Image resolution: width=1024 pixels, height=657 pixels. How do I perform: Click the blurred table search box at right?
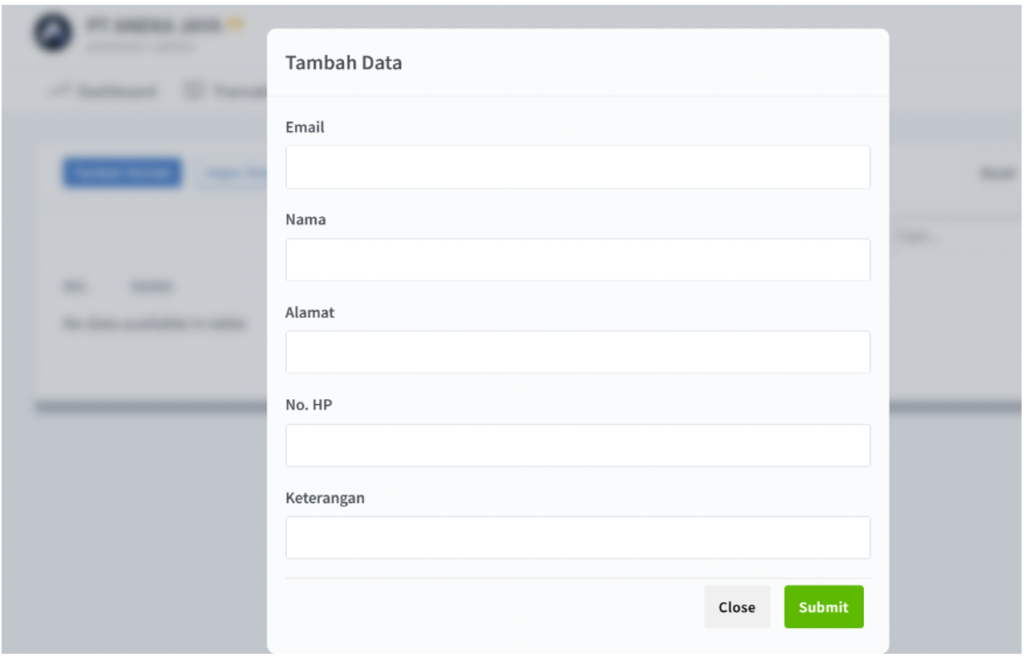pyautogui.click(x=955, y=239)
